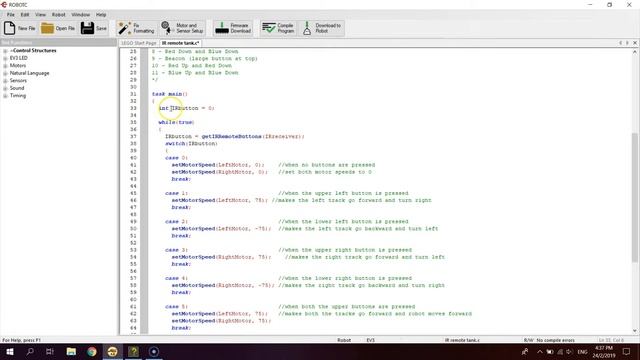Expand the Timing tree node
Viewport: 640px width, 360px height.
coord(5,96)
